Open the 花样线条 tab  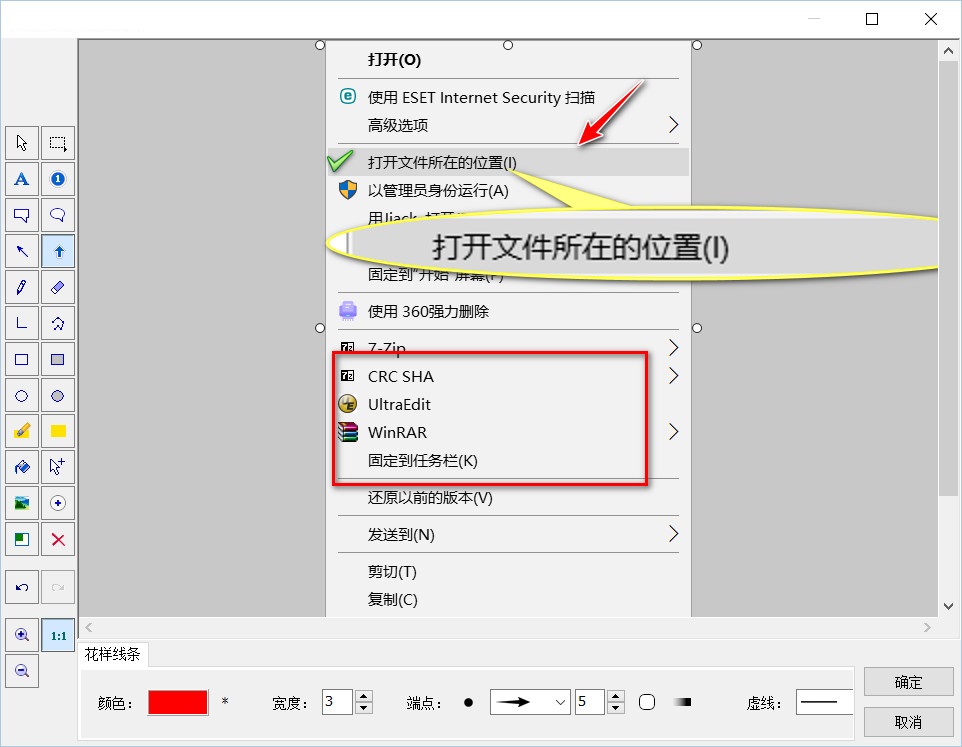point(112,654)
